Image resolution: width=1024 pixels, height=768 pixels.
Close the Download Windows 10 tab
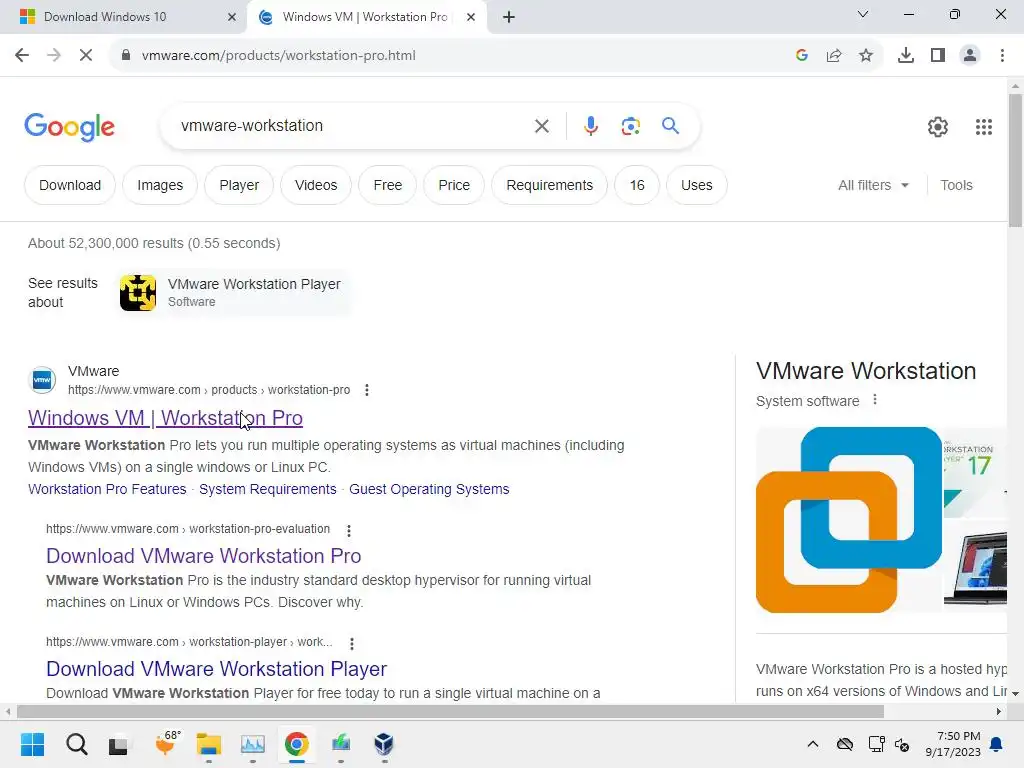tap(232, 17)
